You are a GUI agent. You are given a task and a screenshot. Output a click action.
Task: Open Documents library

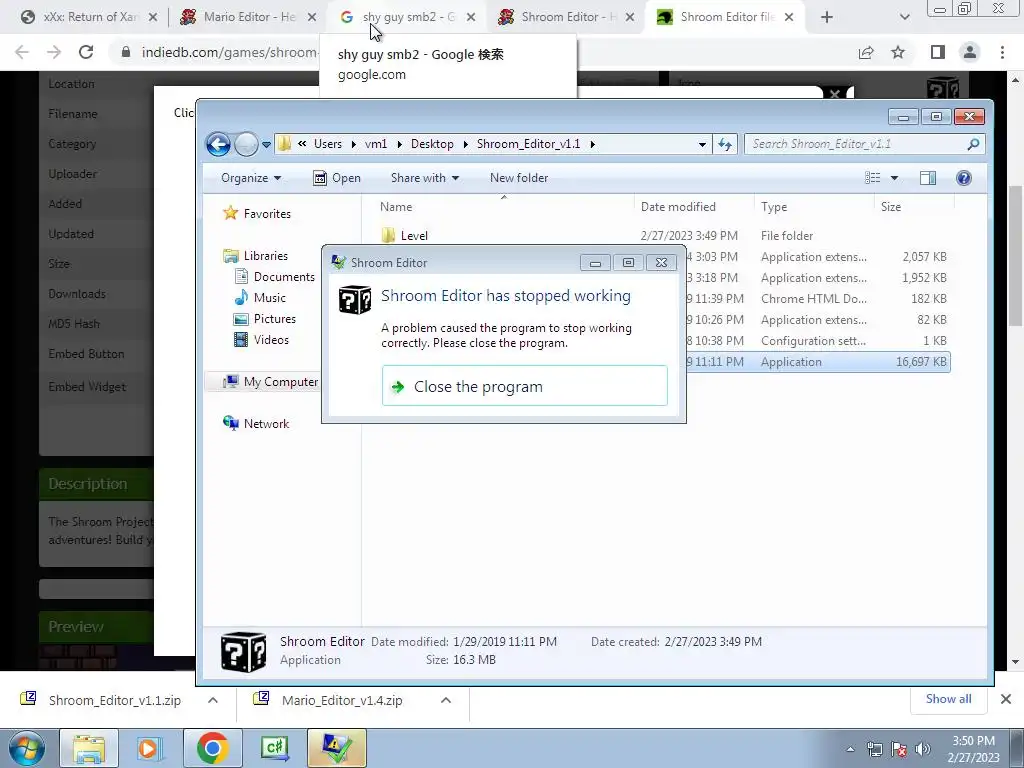pos(284,276)
